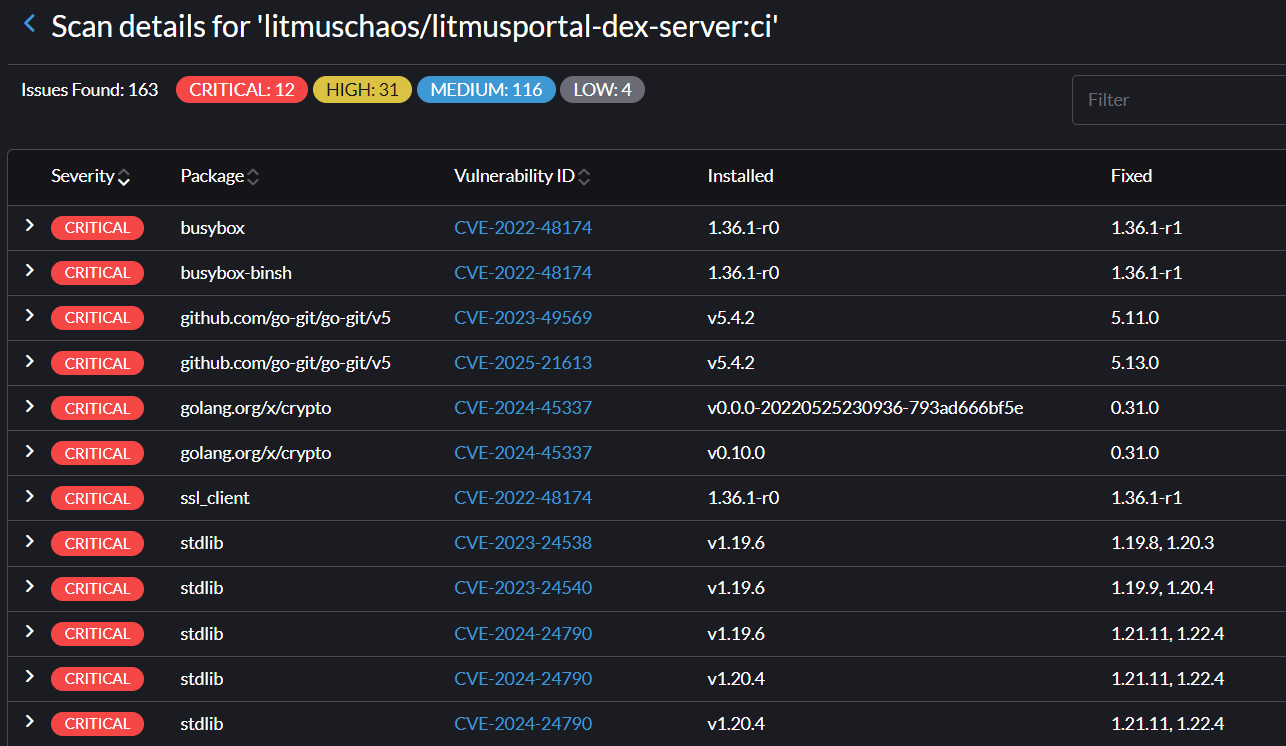Viewport: 1286px width, 746px height.
Task: Open CVE-2024-45337 link for crypto v0.10.0
Action: pyautogui.click(x=523, y=453)
